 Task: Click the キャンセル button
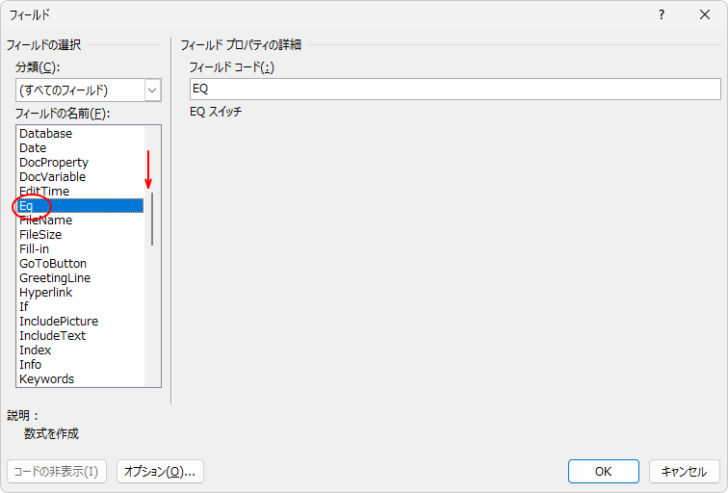pos(684,472)
